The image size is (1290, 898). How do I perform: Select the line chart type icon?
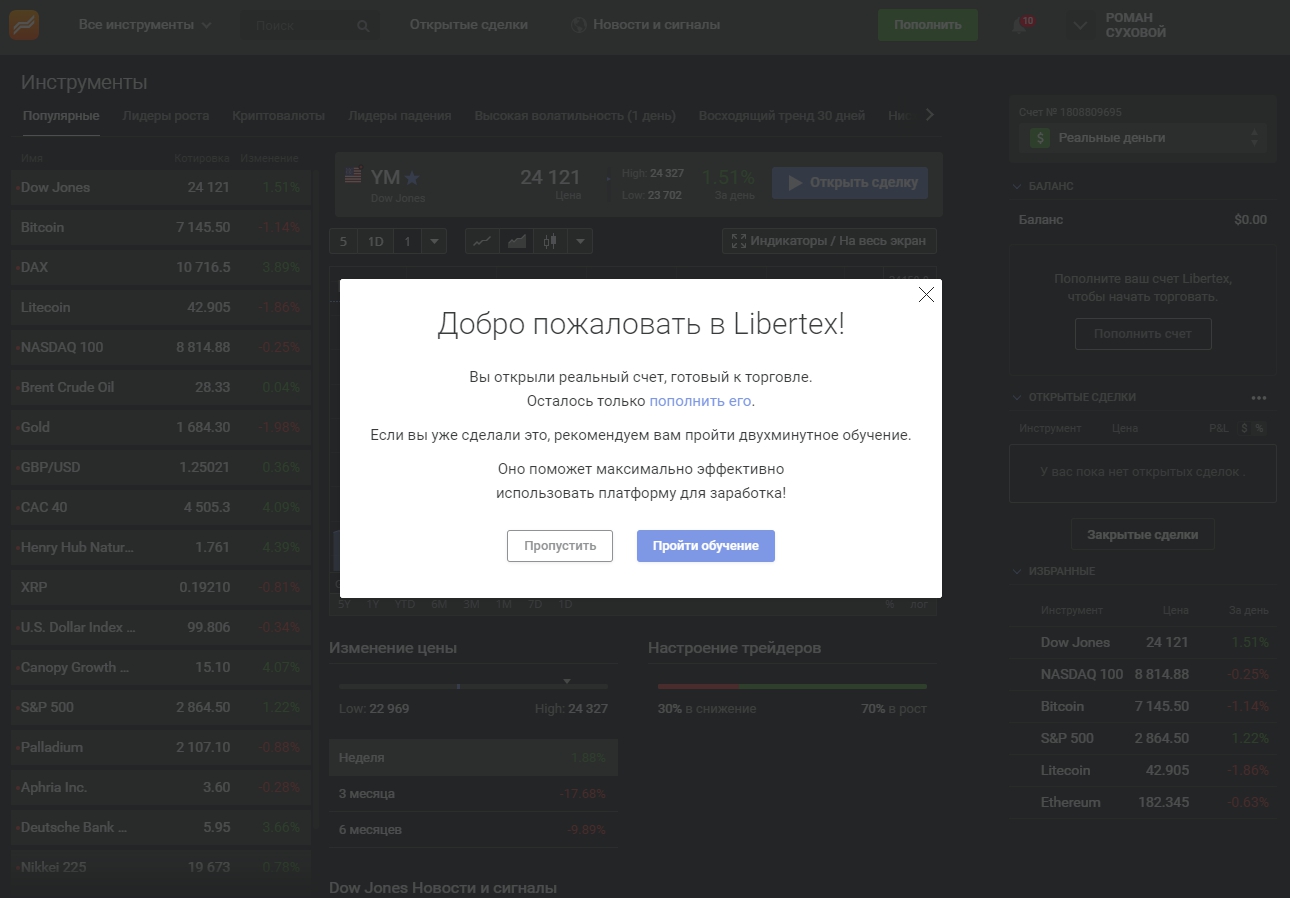point(480,240)
